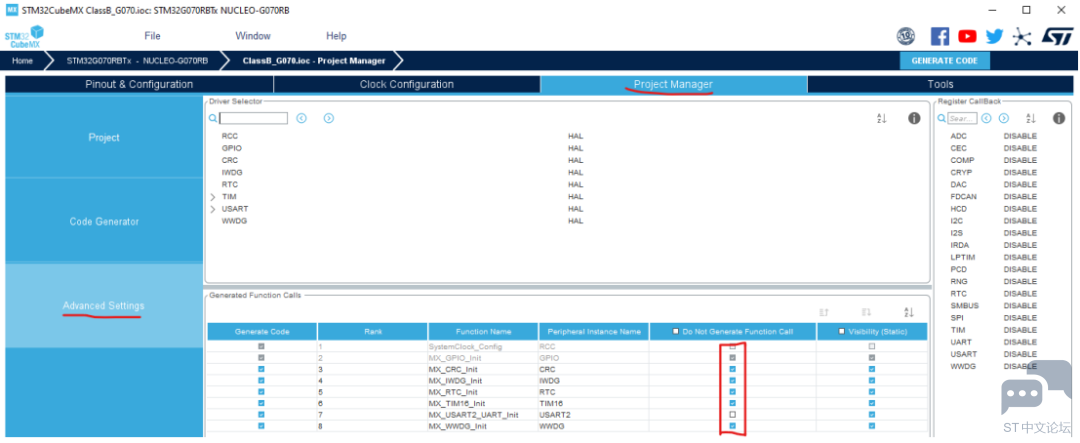Image resolution: width=1080 pixels, height=443 pixels.
Task: Open DISABLE dropdown for SPI callback
Action: pyautogui.click(x=1020, y=318)
